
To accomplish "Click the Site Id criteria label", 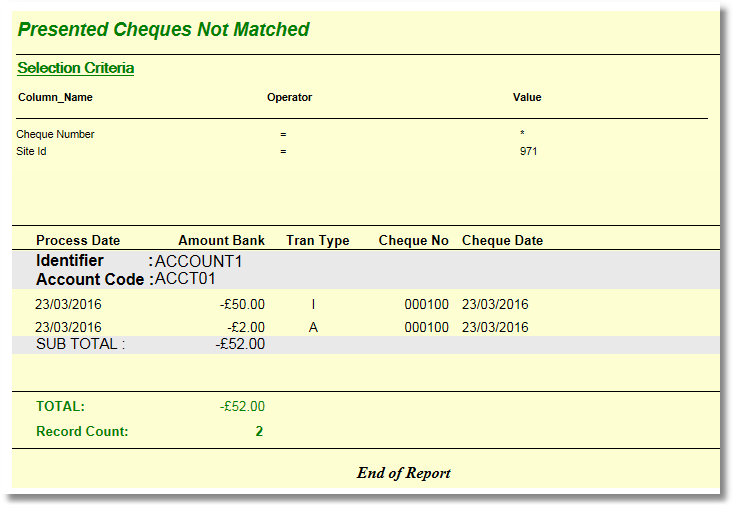I will 31,152.
